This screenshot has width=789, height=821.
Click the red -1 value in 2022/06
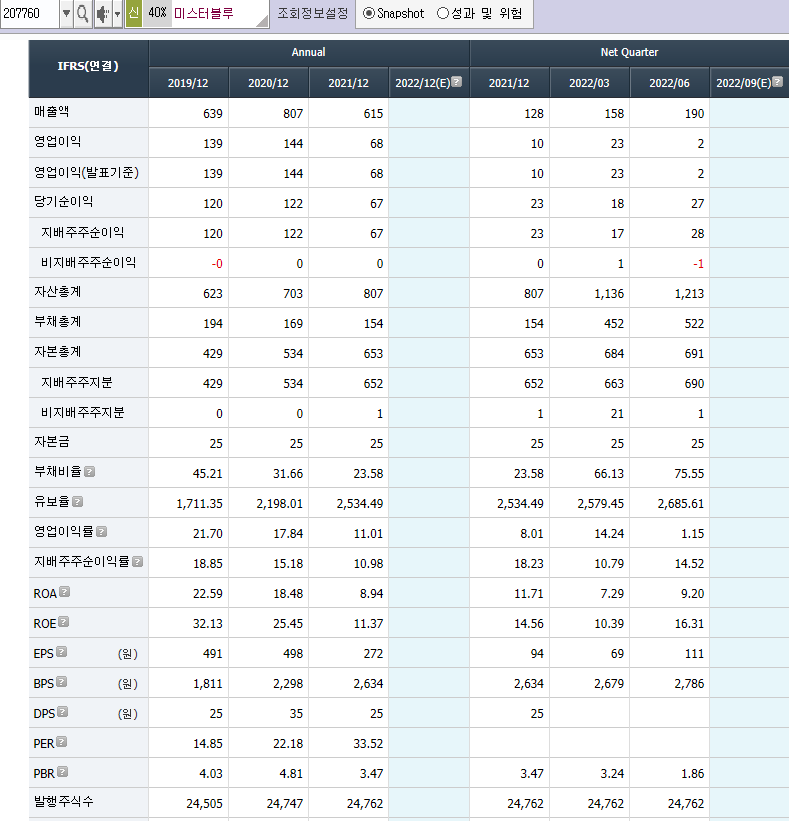click(x=698, y=264)
